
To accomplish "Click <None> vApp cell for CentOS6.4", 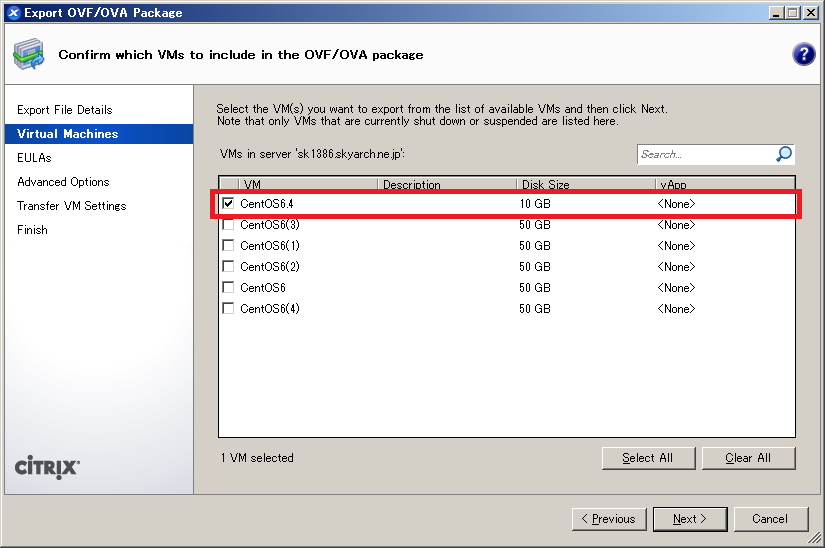I will [676, 204].
